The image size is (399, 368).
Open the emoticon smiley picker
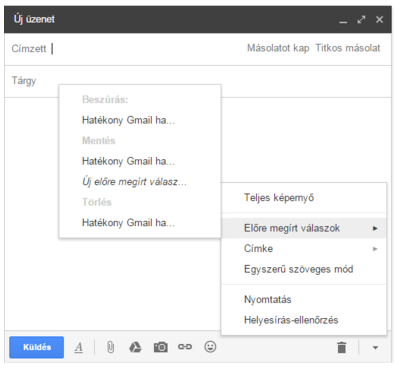pos(210,347)
